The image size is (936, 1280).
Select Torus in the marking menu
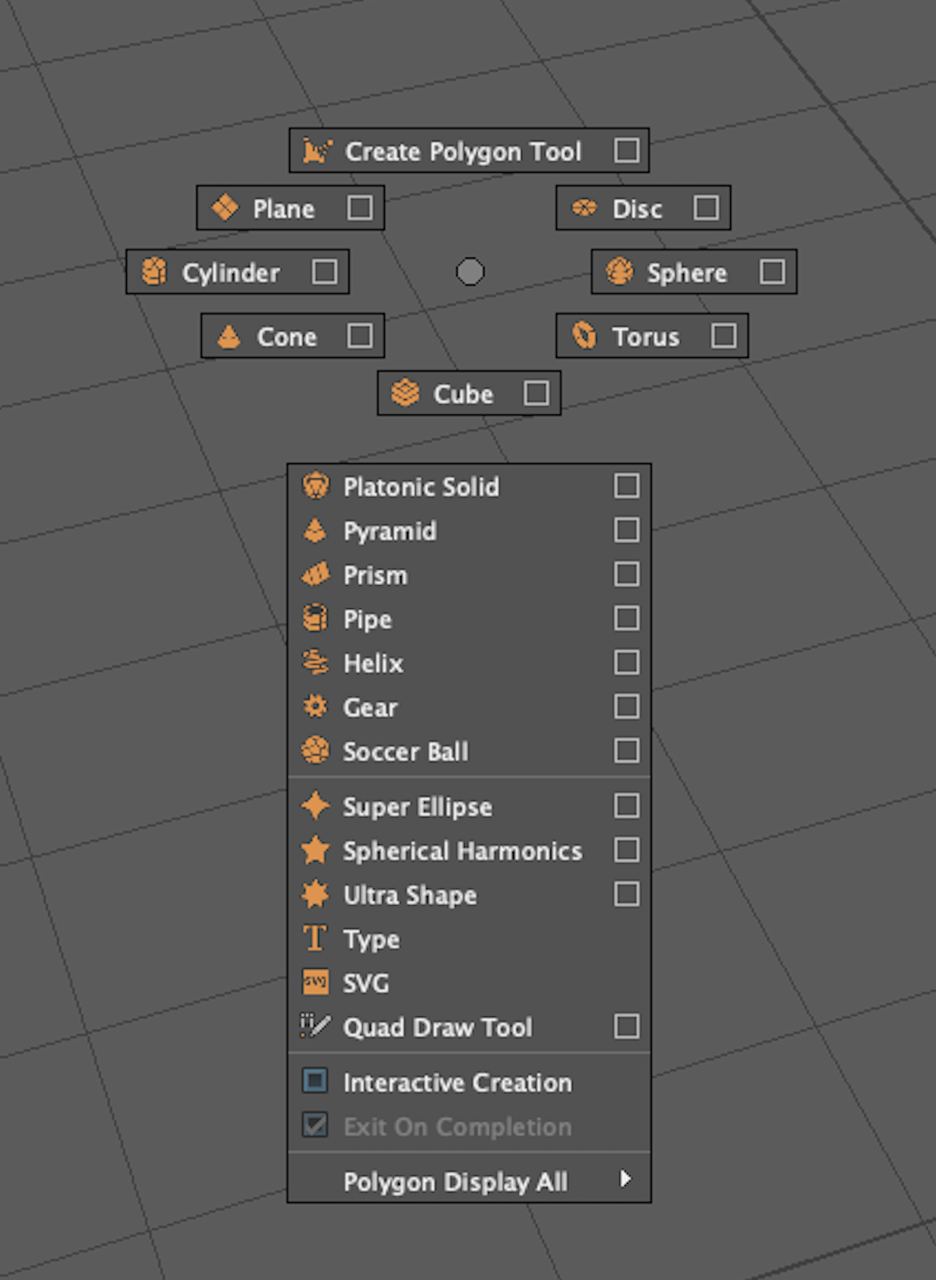[652, 335]
